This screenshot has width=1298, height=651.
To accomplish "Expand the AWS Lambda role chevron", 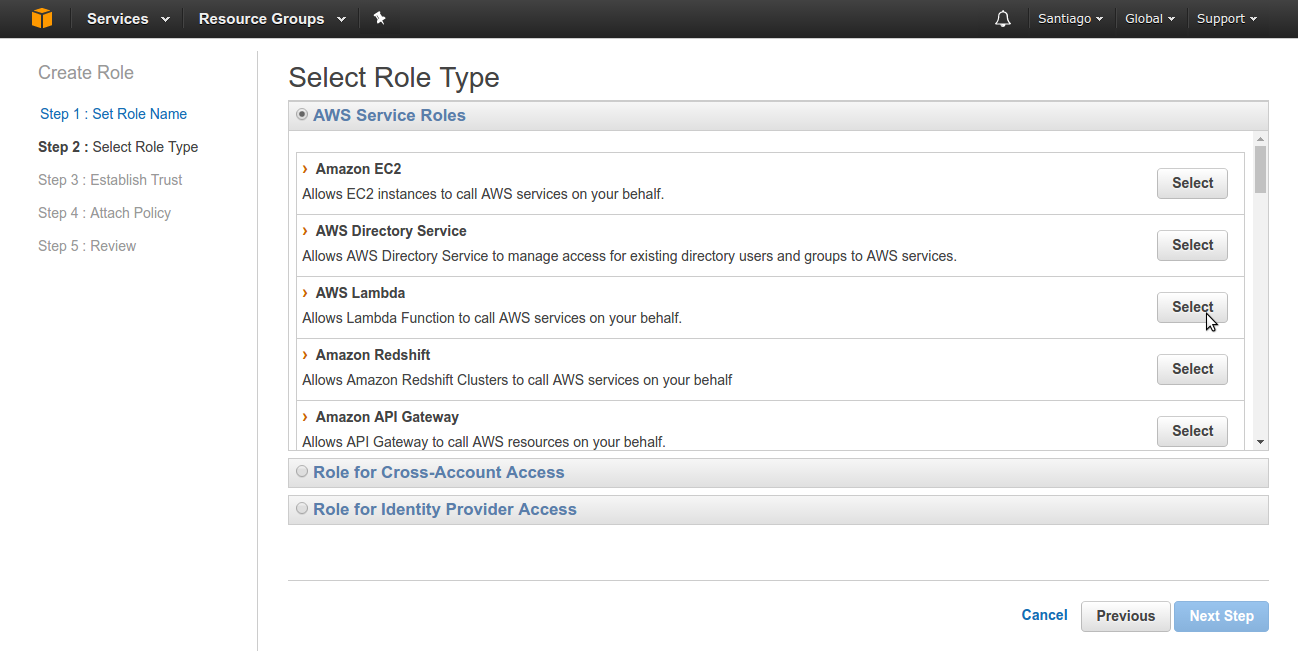I will (x=305, y=293).
